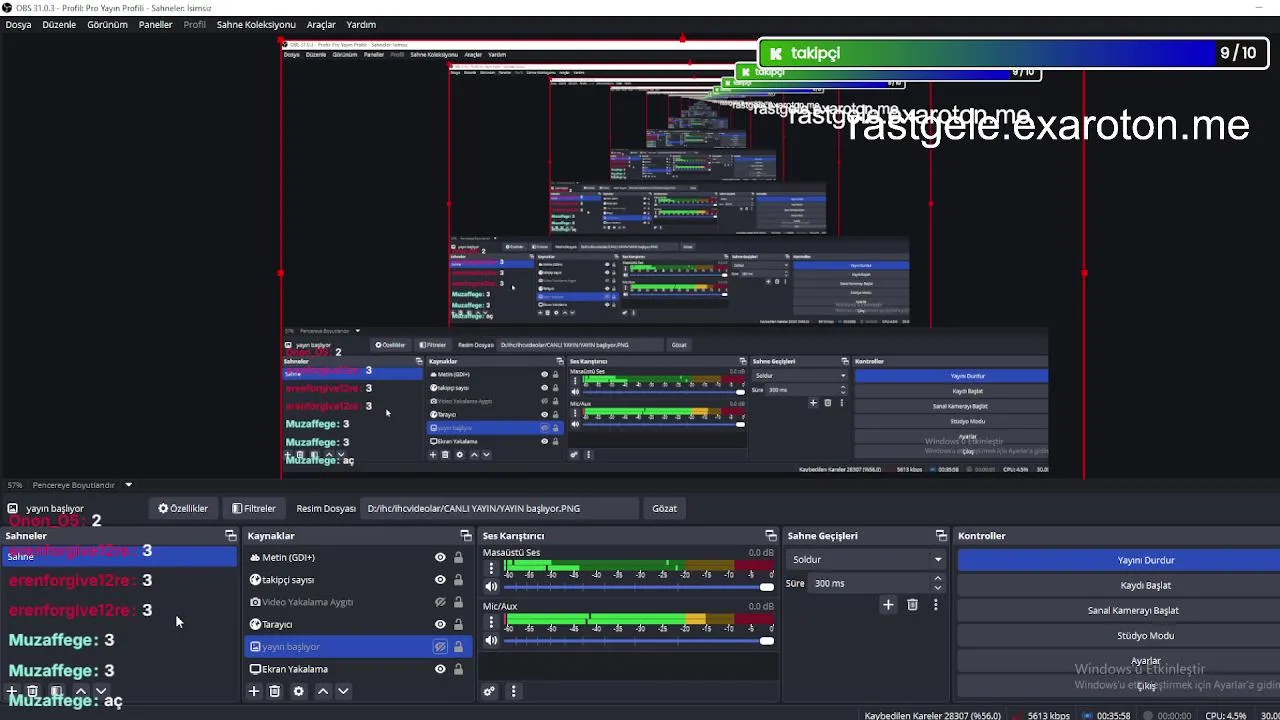Screen dimensions: 1280x720
Task: Open audio mixer three-dot menu at bottom
Action: pyautogui.click(x=514, y=691)
